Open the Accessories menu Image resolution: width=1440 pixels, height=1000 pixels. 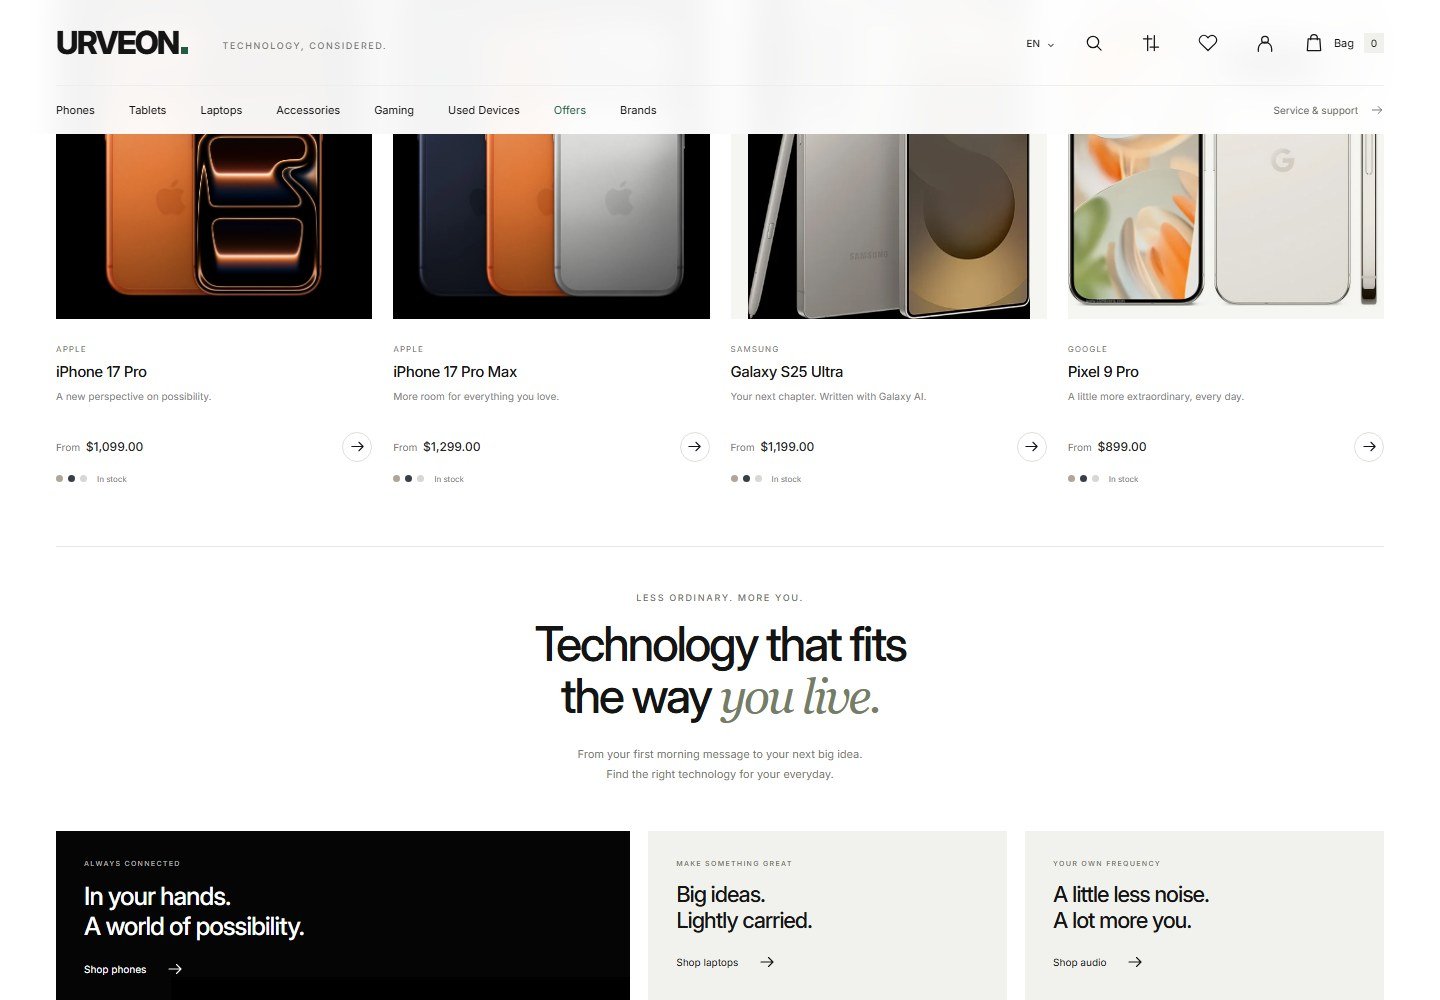click(x=308, y=110)
